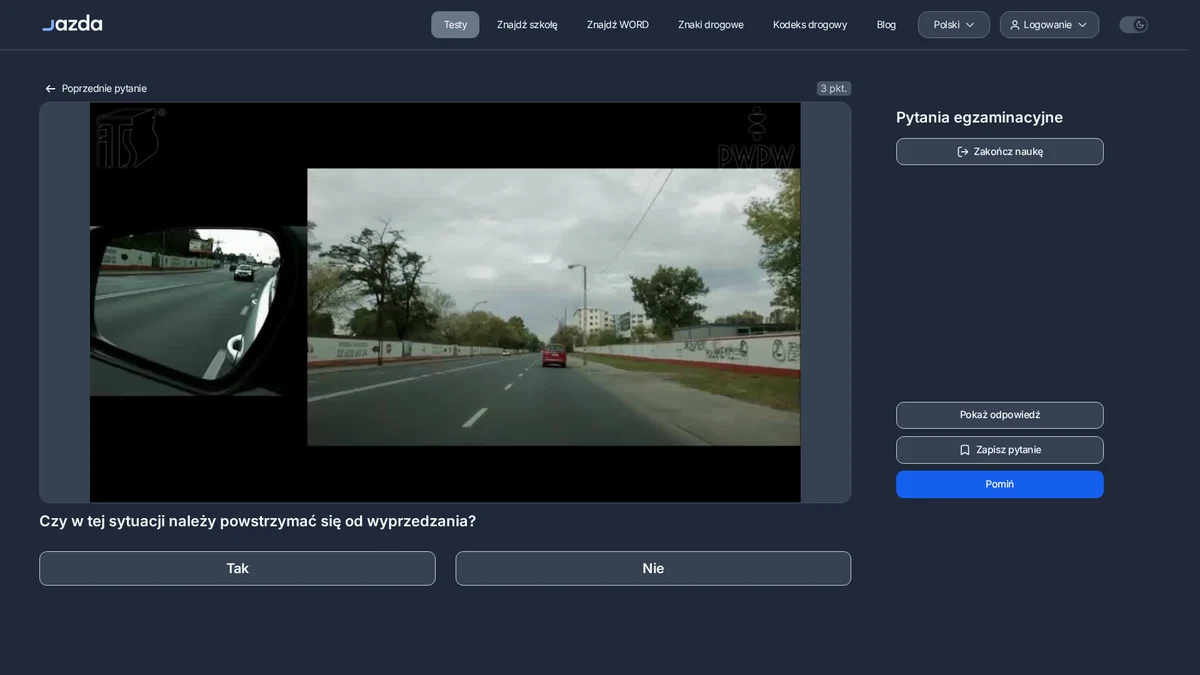Visit the Blog
The width and height of the screenshot is (1200, 675).
[886, 25]
